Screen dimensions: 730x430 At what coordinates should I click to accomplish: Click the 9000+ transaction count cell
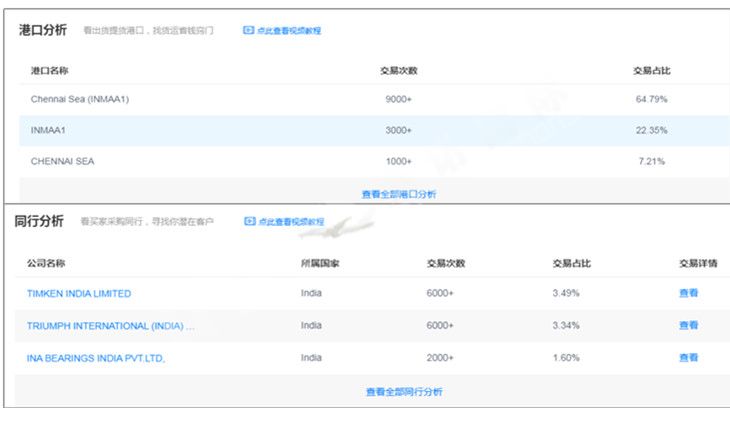tap(399, 99)
